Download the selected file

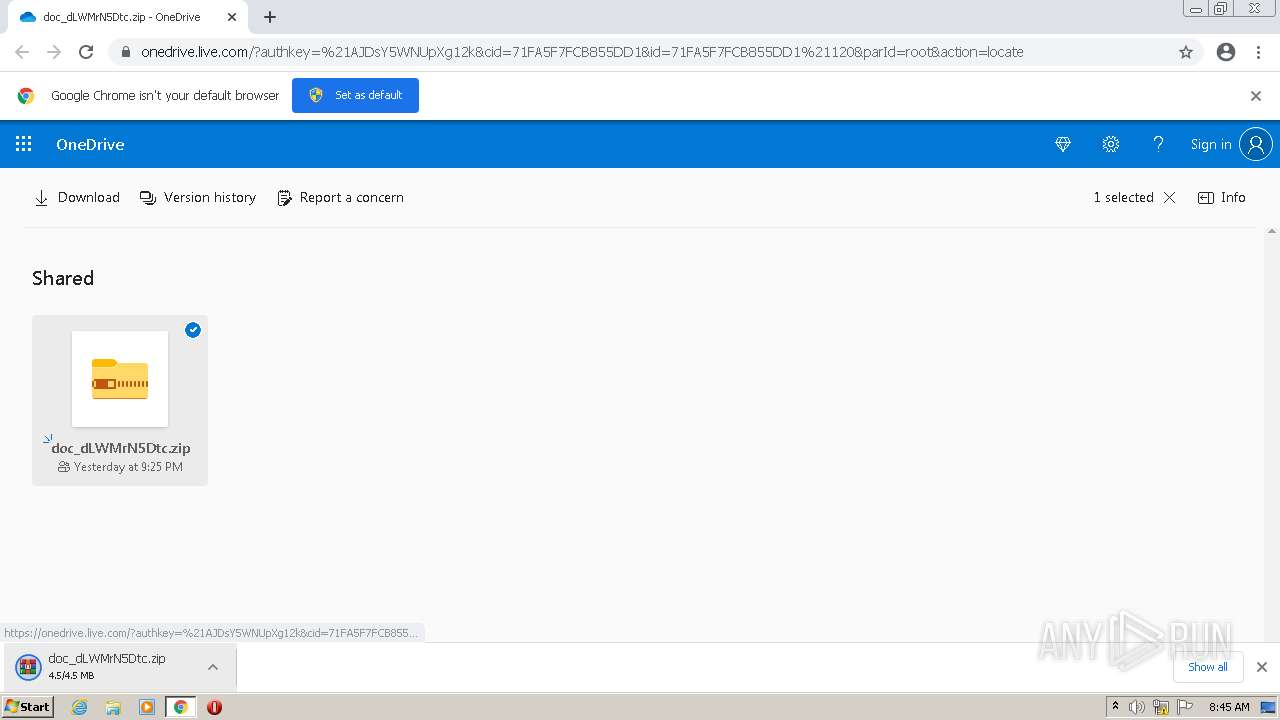(77, 197)
